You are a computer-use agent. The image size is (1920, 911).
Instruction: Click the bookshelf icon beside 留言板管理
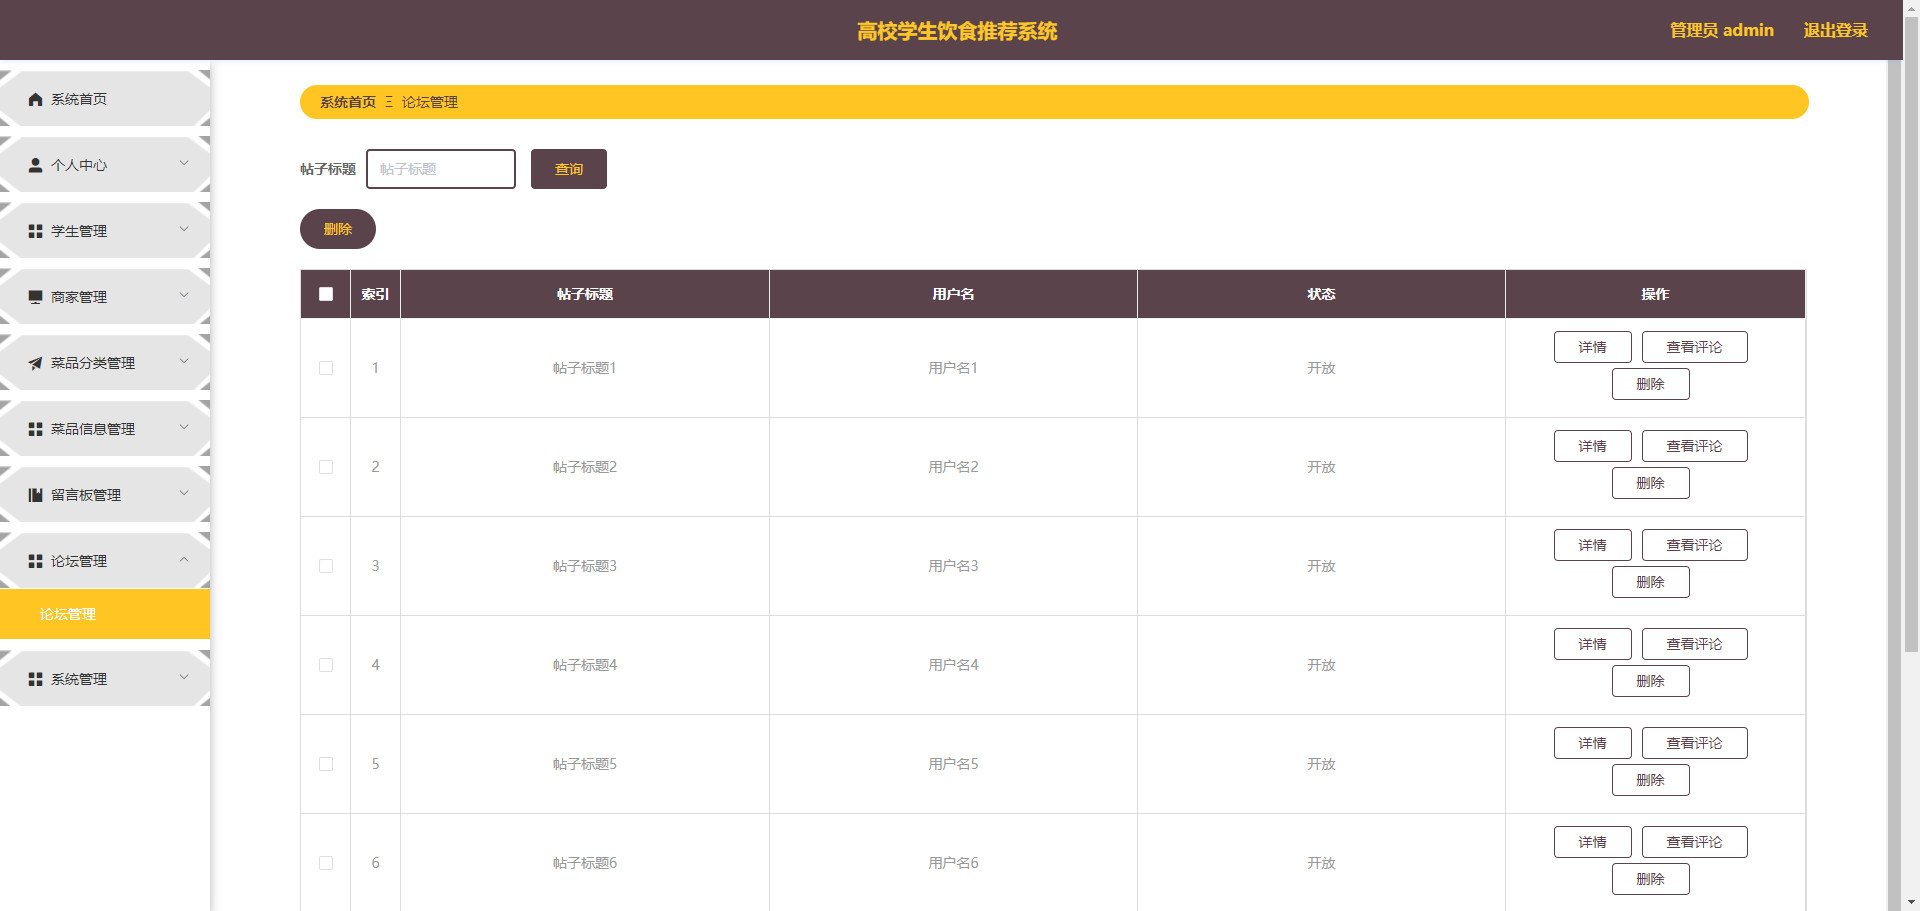point(36,495)
